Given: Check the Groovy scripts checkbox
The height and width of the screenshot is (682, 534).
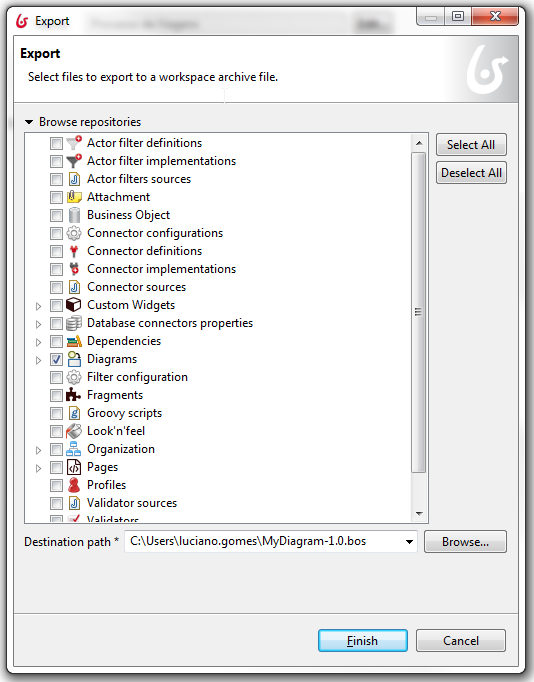Looking at the screenshot, I should tap(56, 413).
